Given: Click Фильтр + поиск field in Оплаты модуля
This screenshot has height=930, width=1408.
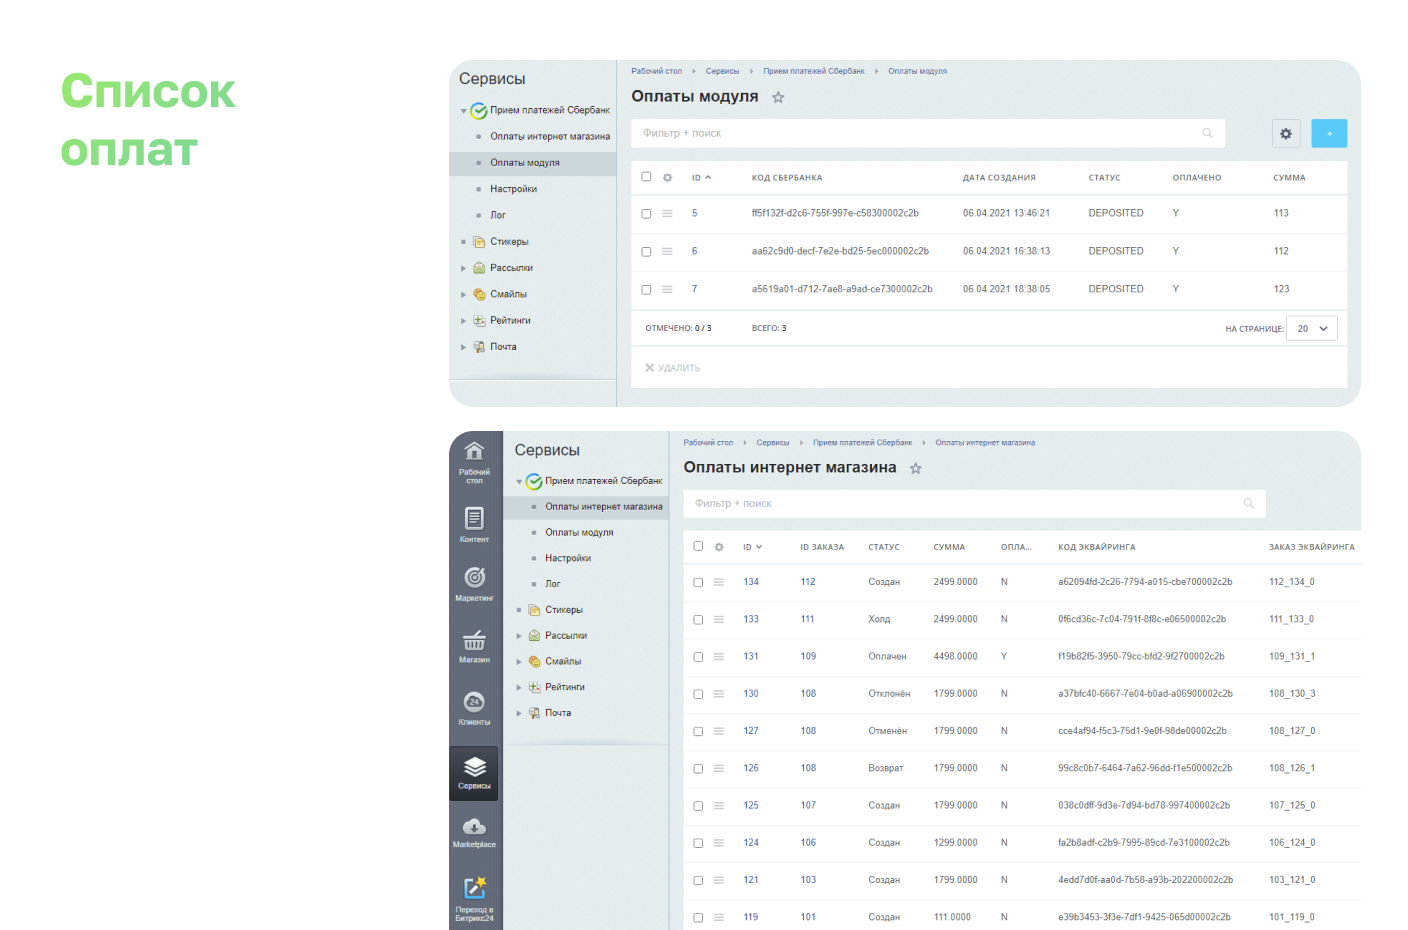Looking at the screenshot, I should pyautogui.click(x=928, y=133).
